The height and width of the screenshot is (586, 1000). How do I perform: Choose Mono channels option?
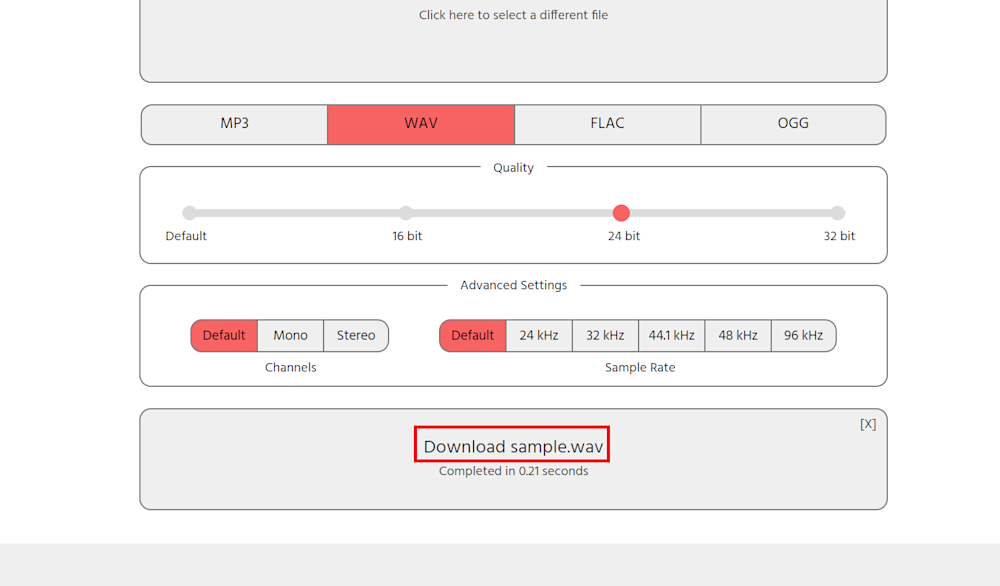[290, 335]
